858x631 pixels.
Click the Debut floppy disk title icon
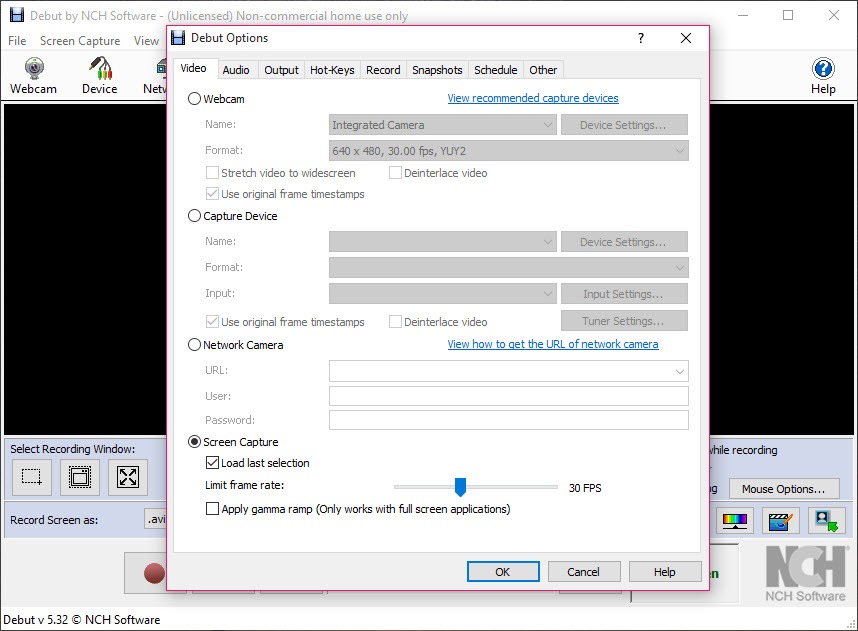tap(178, 38)
